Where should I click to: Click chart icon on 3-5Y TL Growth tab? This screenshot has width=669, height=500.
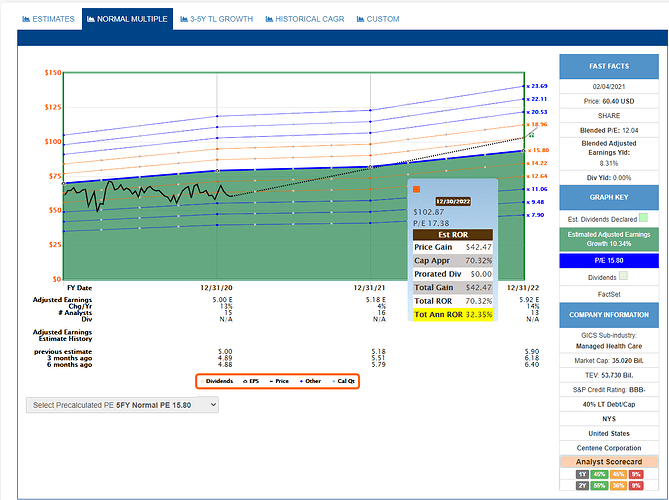(x=184, y=19)
